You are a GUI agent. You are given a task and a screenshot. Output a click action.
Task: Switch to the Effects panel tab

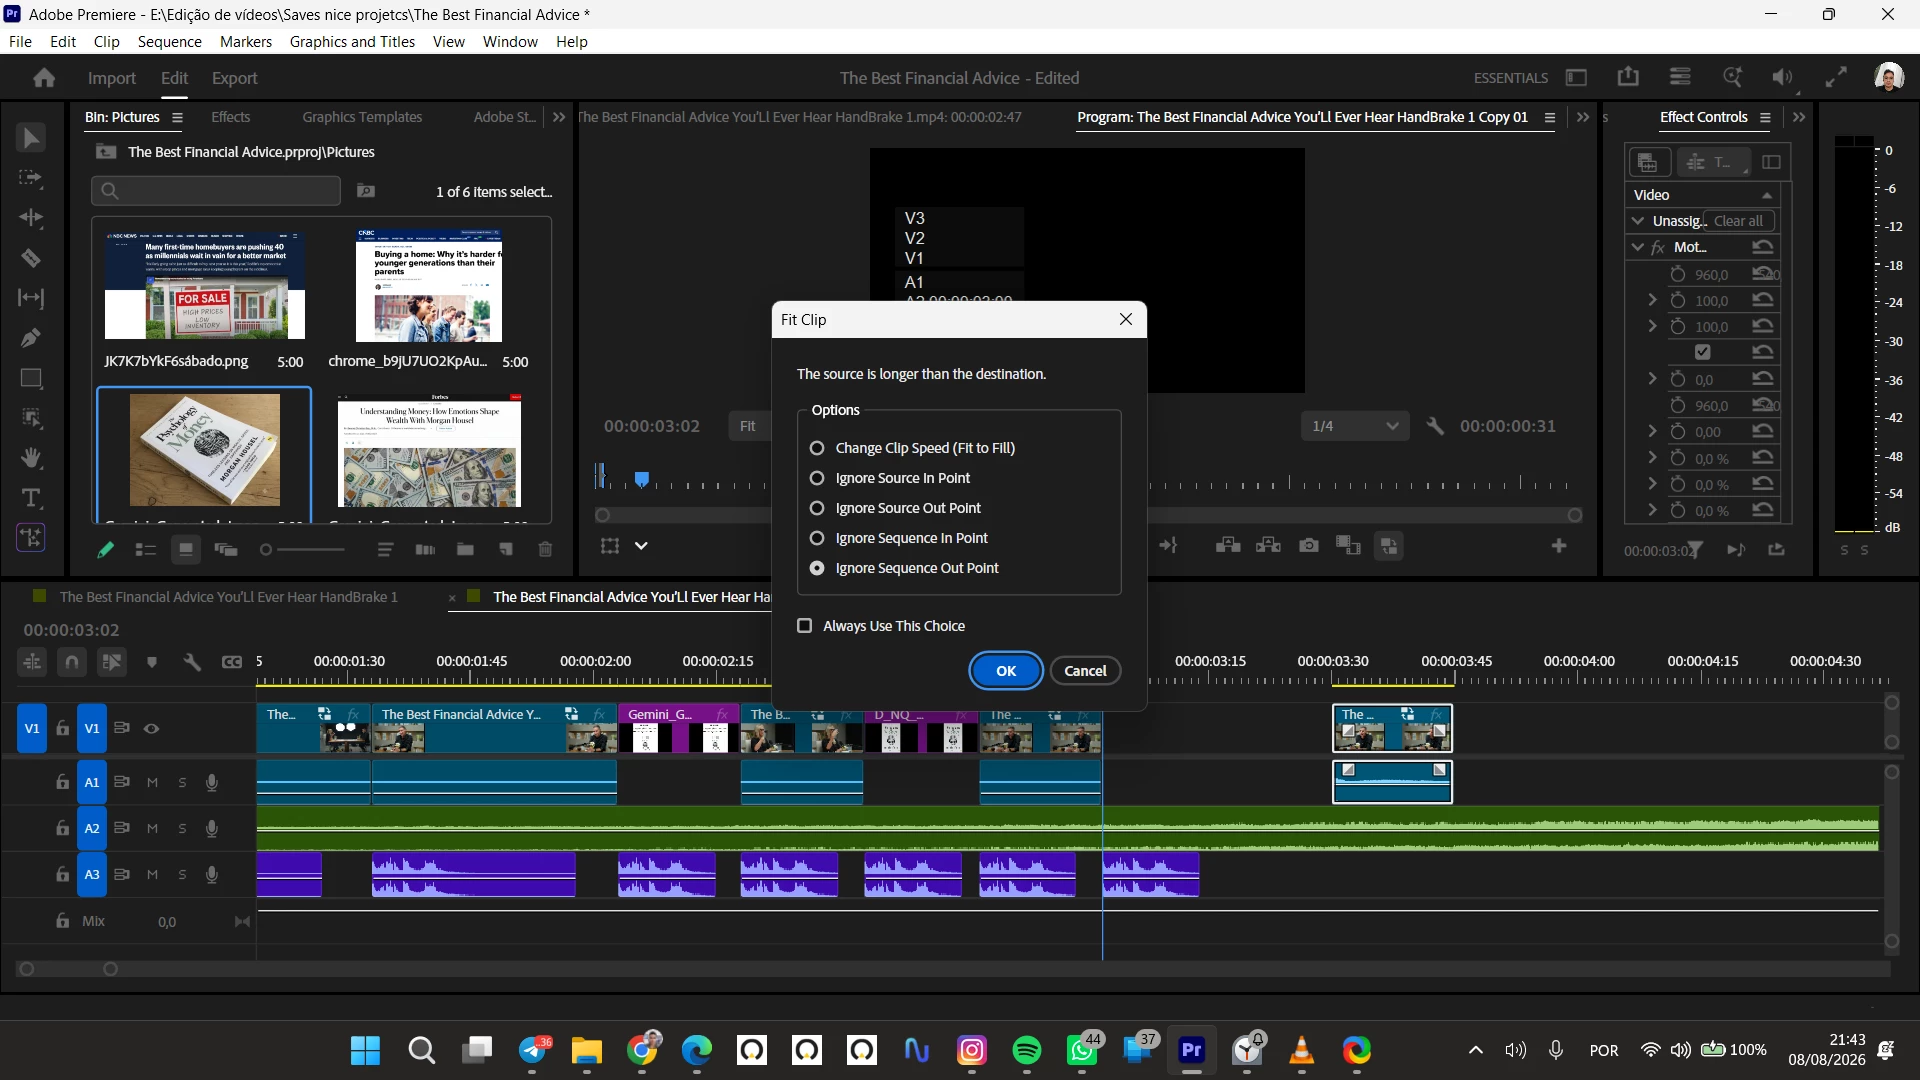point(230,117)
